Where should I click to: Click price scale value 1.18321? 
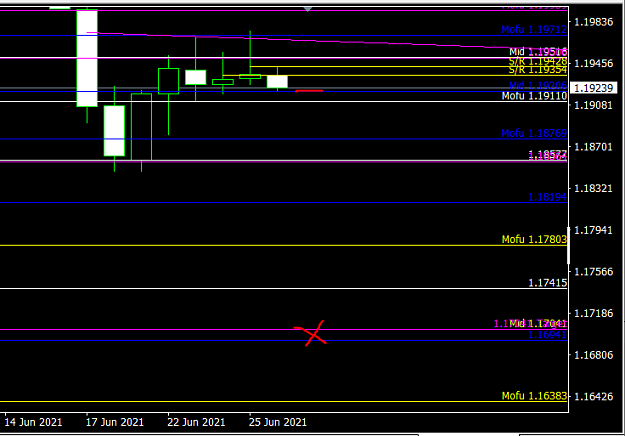593,189
